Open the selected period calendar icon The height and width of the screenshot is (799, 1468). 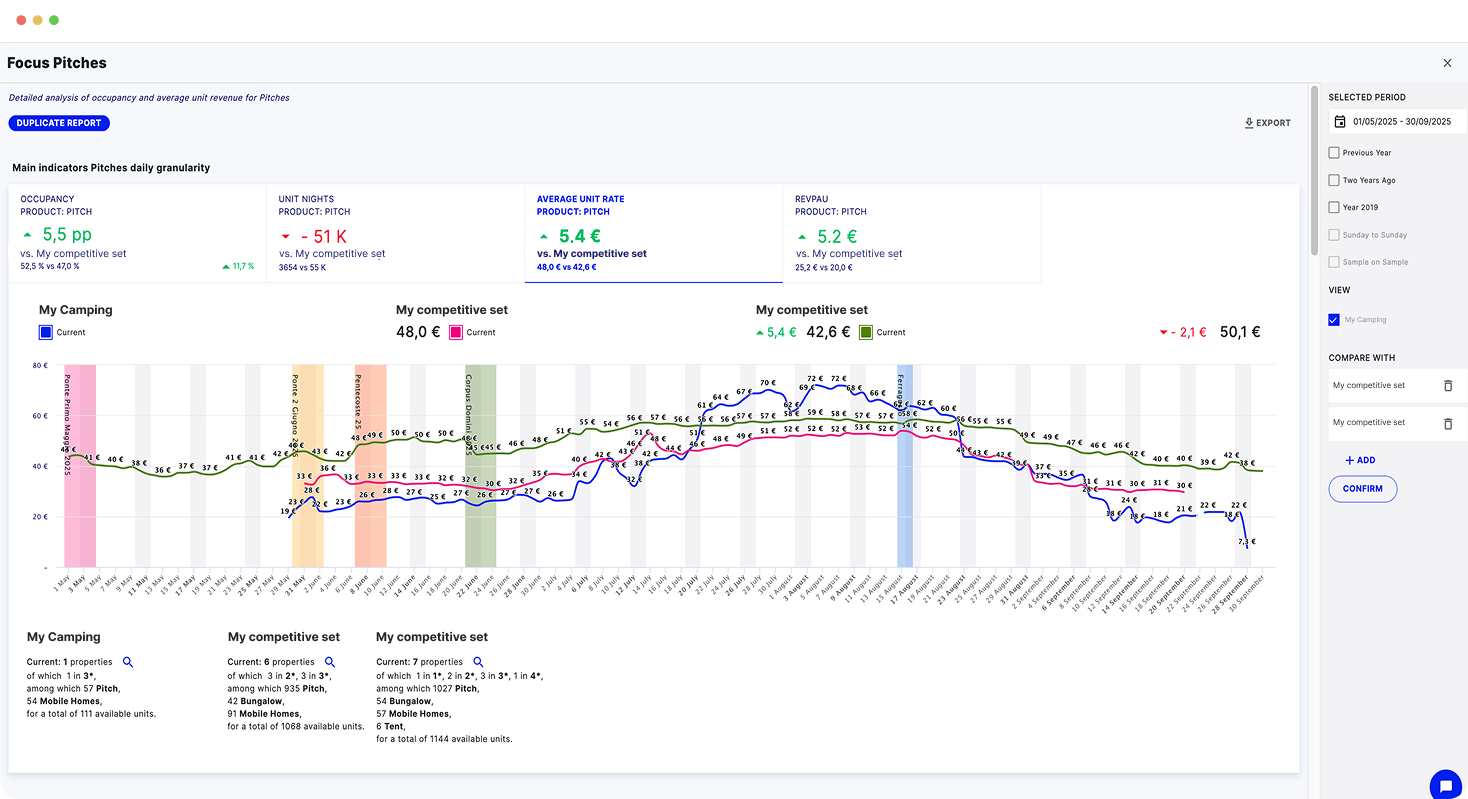(1339, 122)
